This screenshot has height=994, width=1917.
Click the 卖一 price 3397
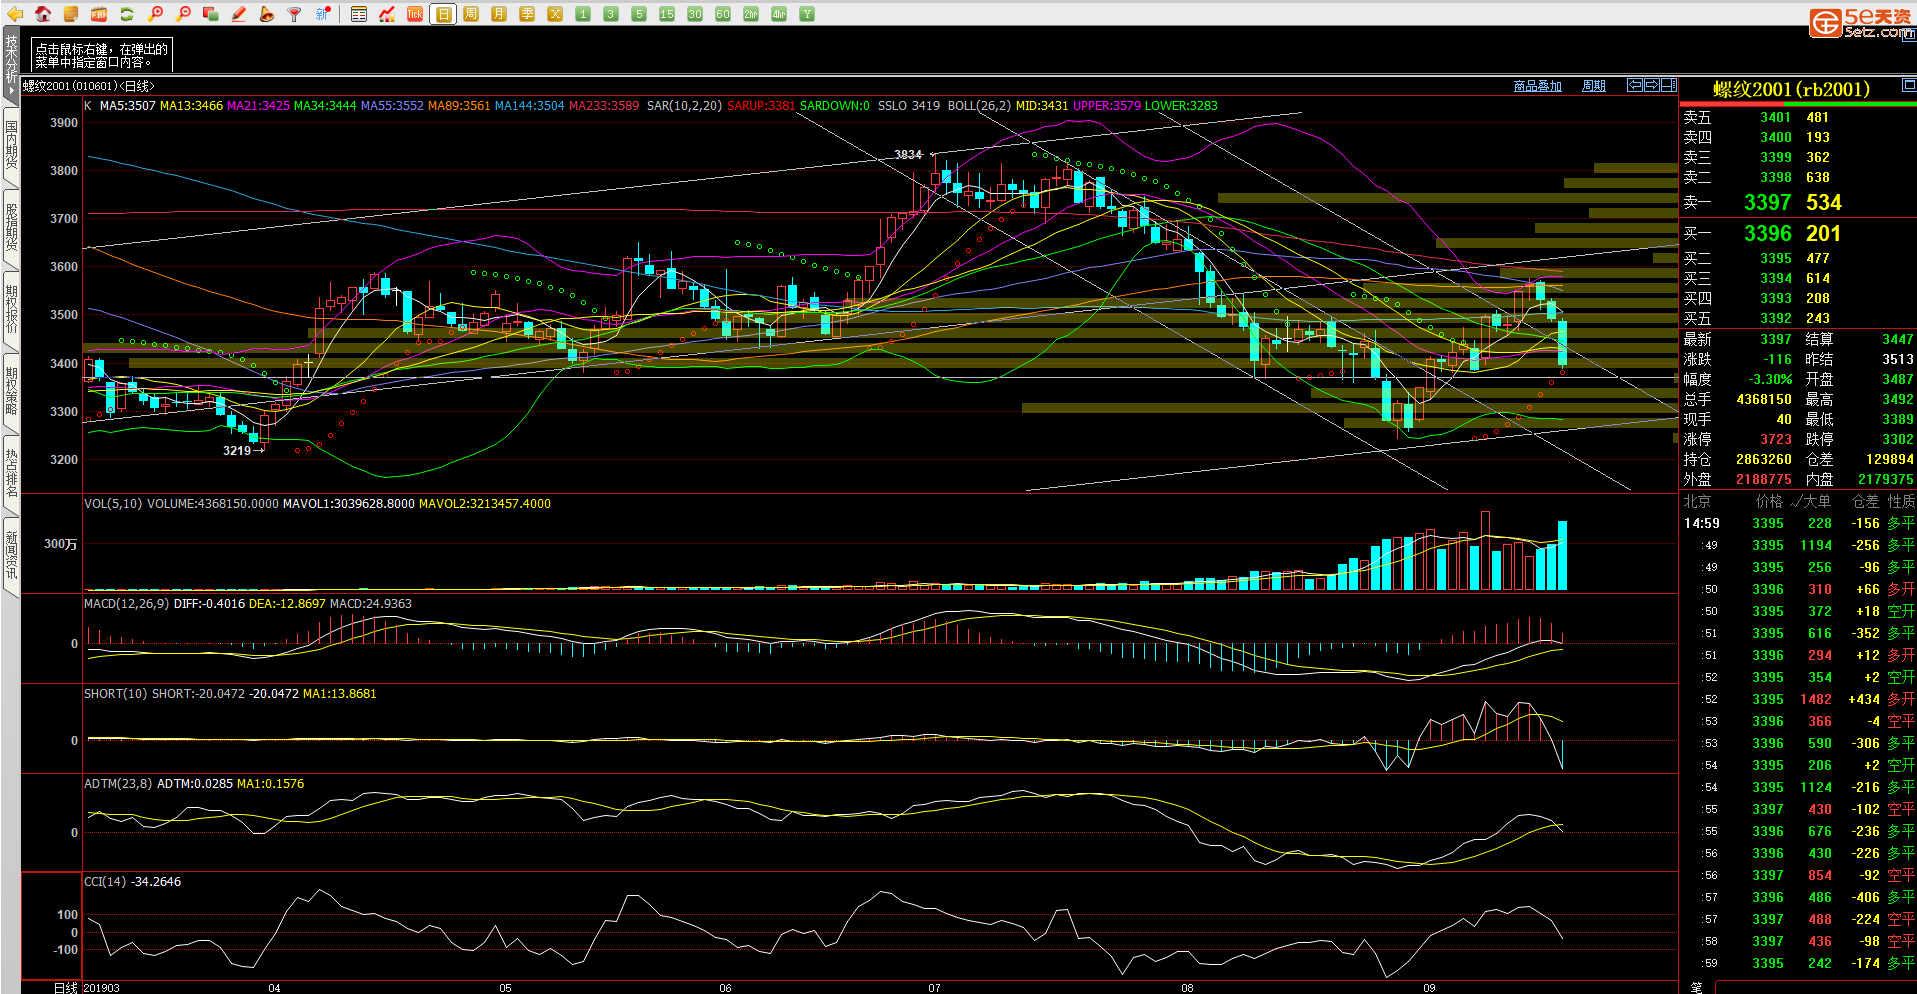click(x=1767, y=202)
